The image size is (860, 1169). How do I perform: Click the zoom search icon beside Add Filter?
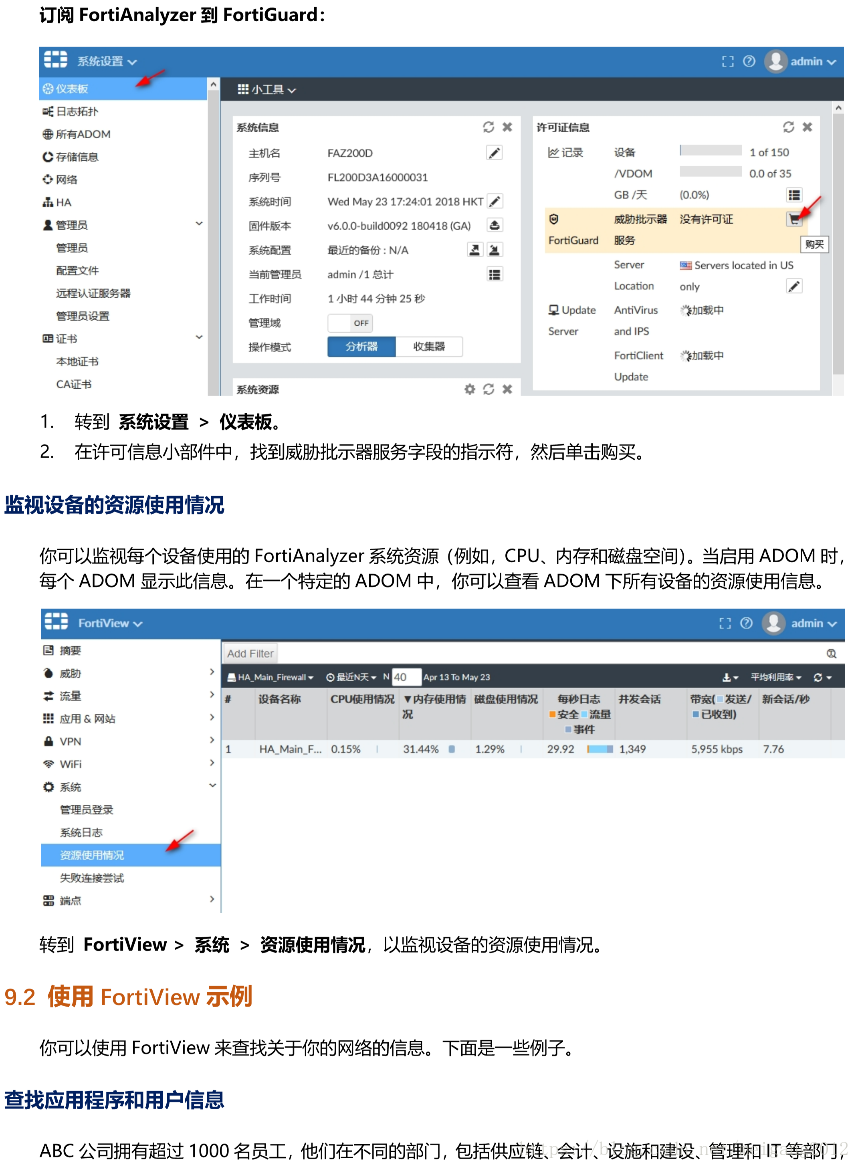(831, 653)
